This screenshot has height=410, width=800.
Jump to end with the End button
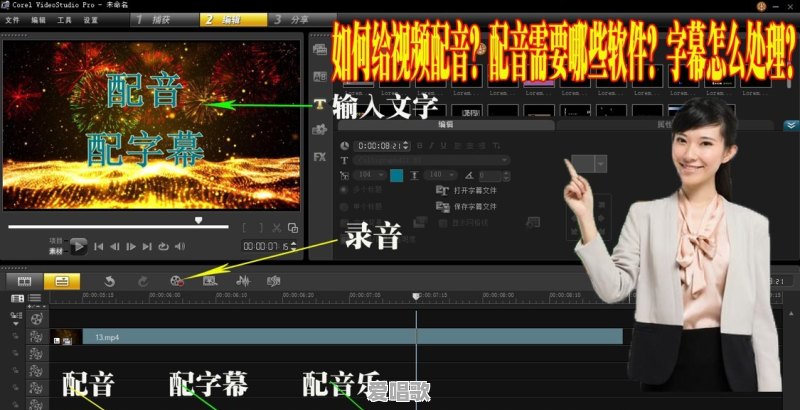point(147,246)
